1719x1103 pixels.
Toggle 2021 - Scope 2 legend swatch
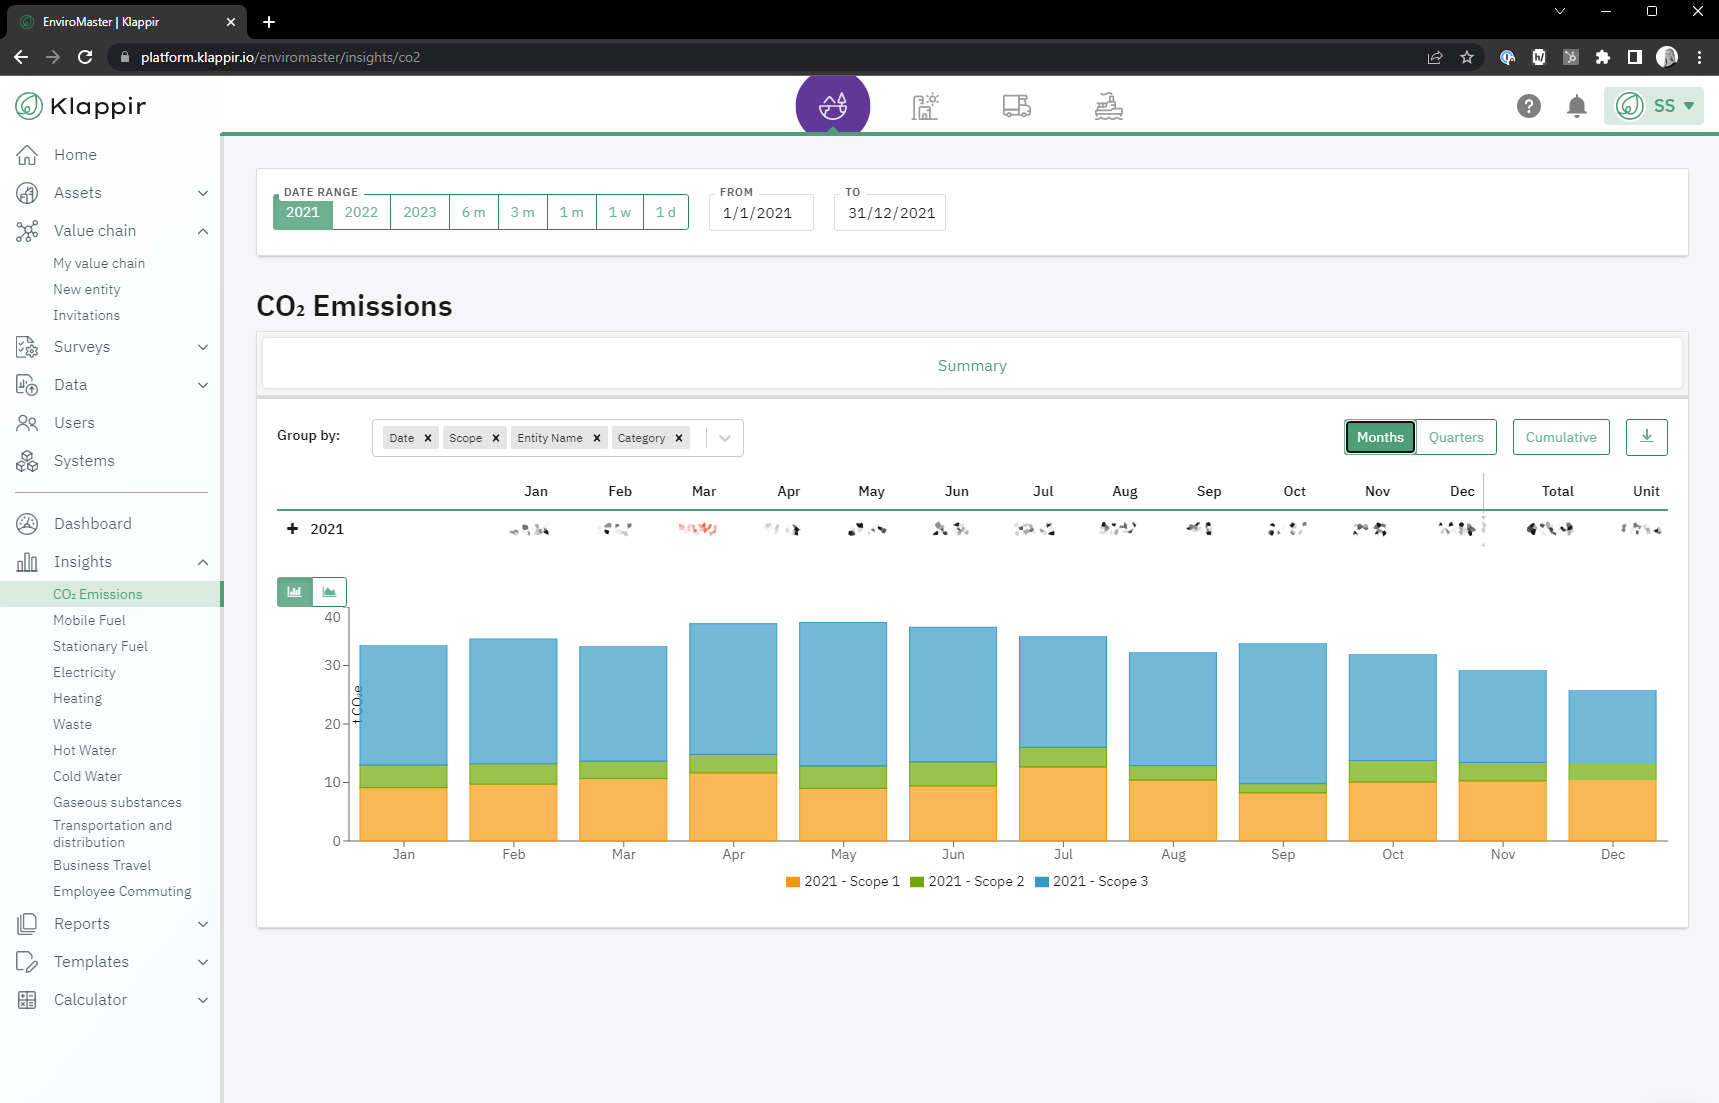917,882
